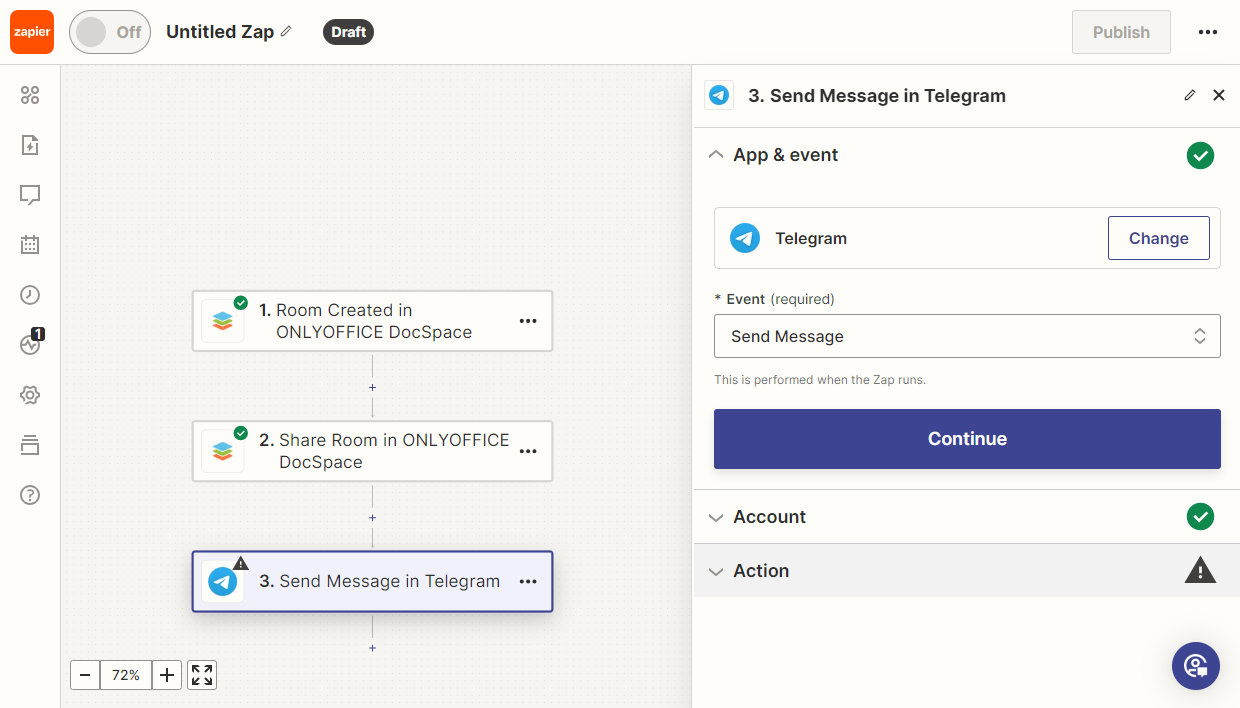This screenshot has width=1240, height=708.
Task: Open the calendar versions icon in sidebar
Action: [30, 245]
